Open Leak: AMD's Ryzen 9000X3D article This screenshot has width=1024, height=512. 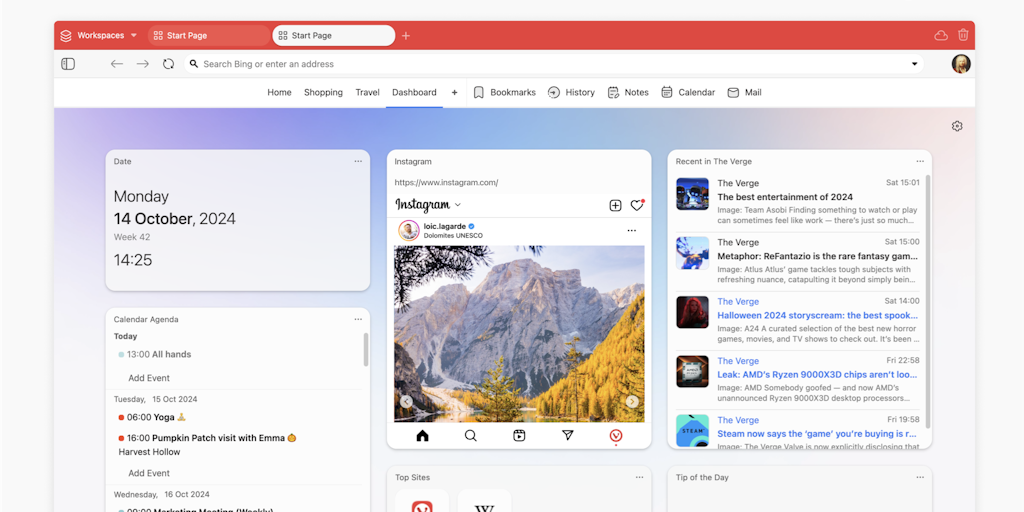[x=818, y=375]
